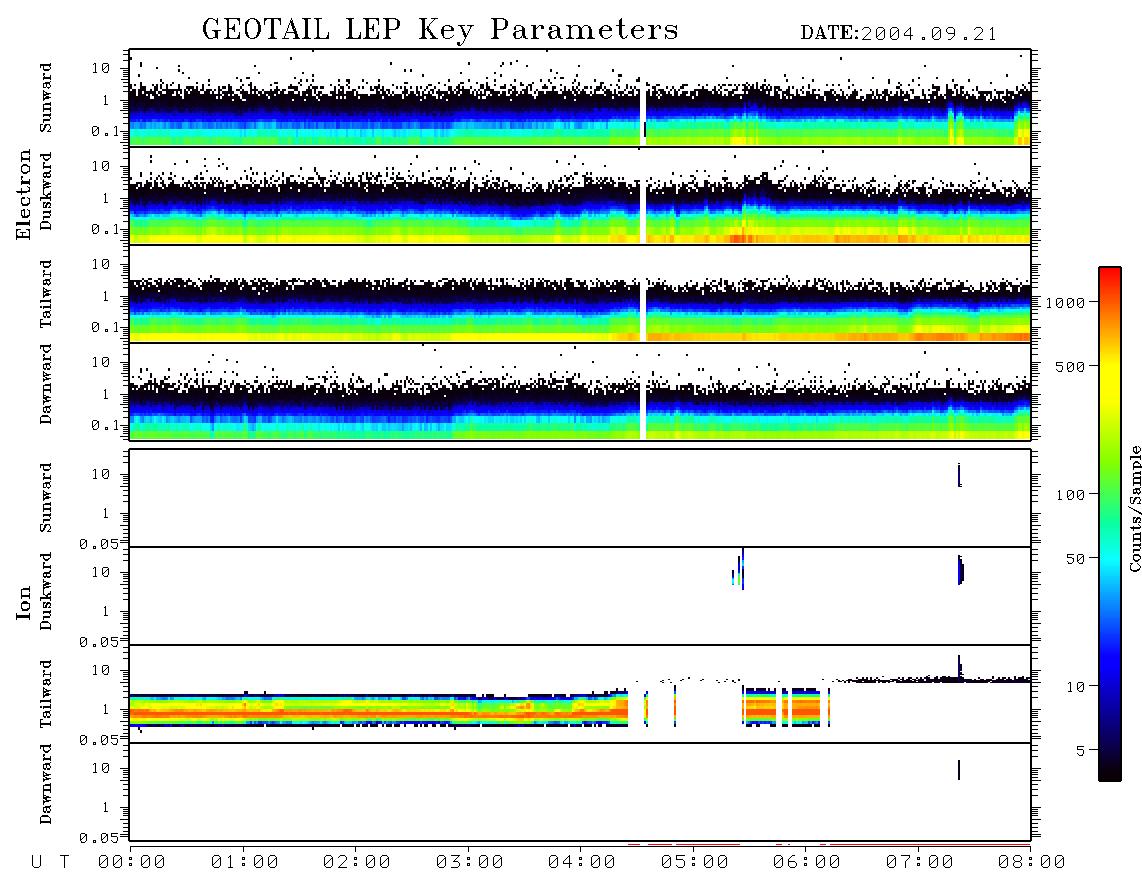The height and width of the screenshot is (880, 1142).
Task: Click the 06:00 time tick label
Action: tap(807, 863)
